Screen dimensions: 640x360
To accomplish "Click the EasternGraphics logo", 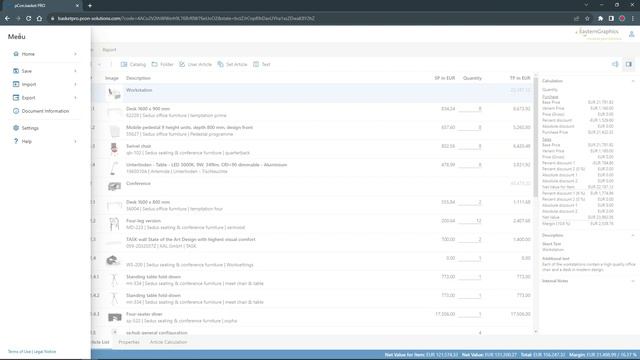I will pyautogui.click(x=598, y=33).
